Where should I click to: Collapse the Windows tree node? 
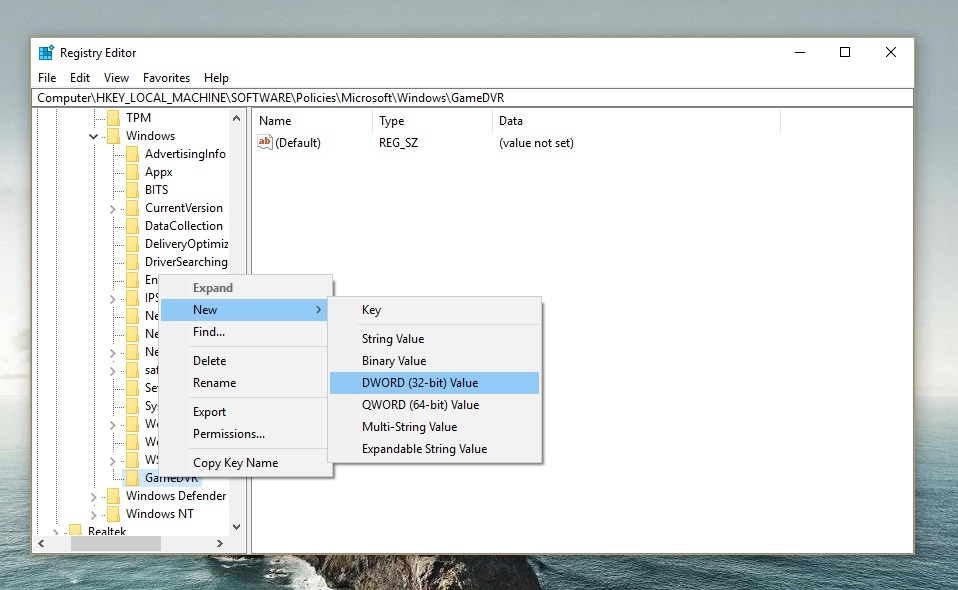[x=93, y=136]
